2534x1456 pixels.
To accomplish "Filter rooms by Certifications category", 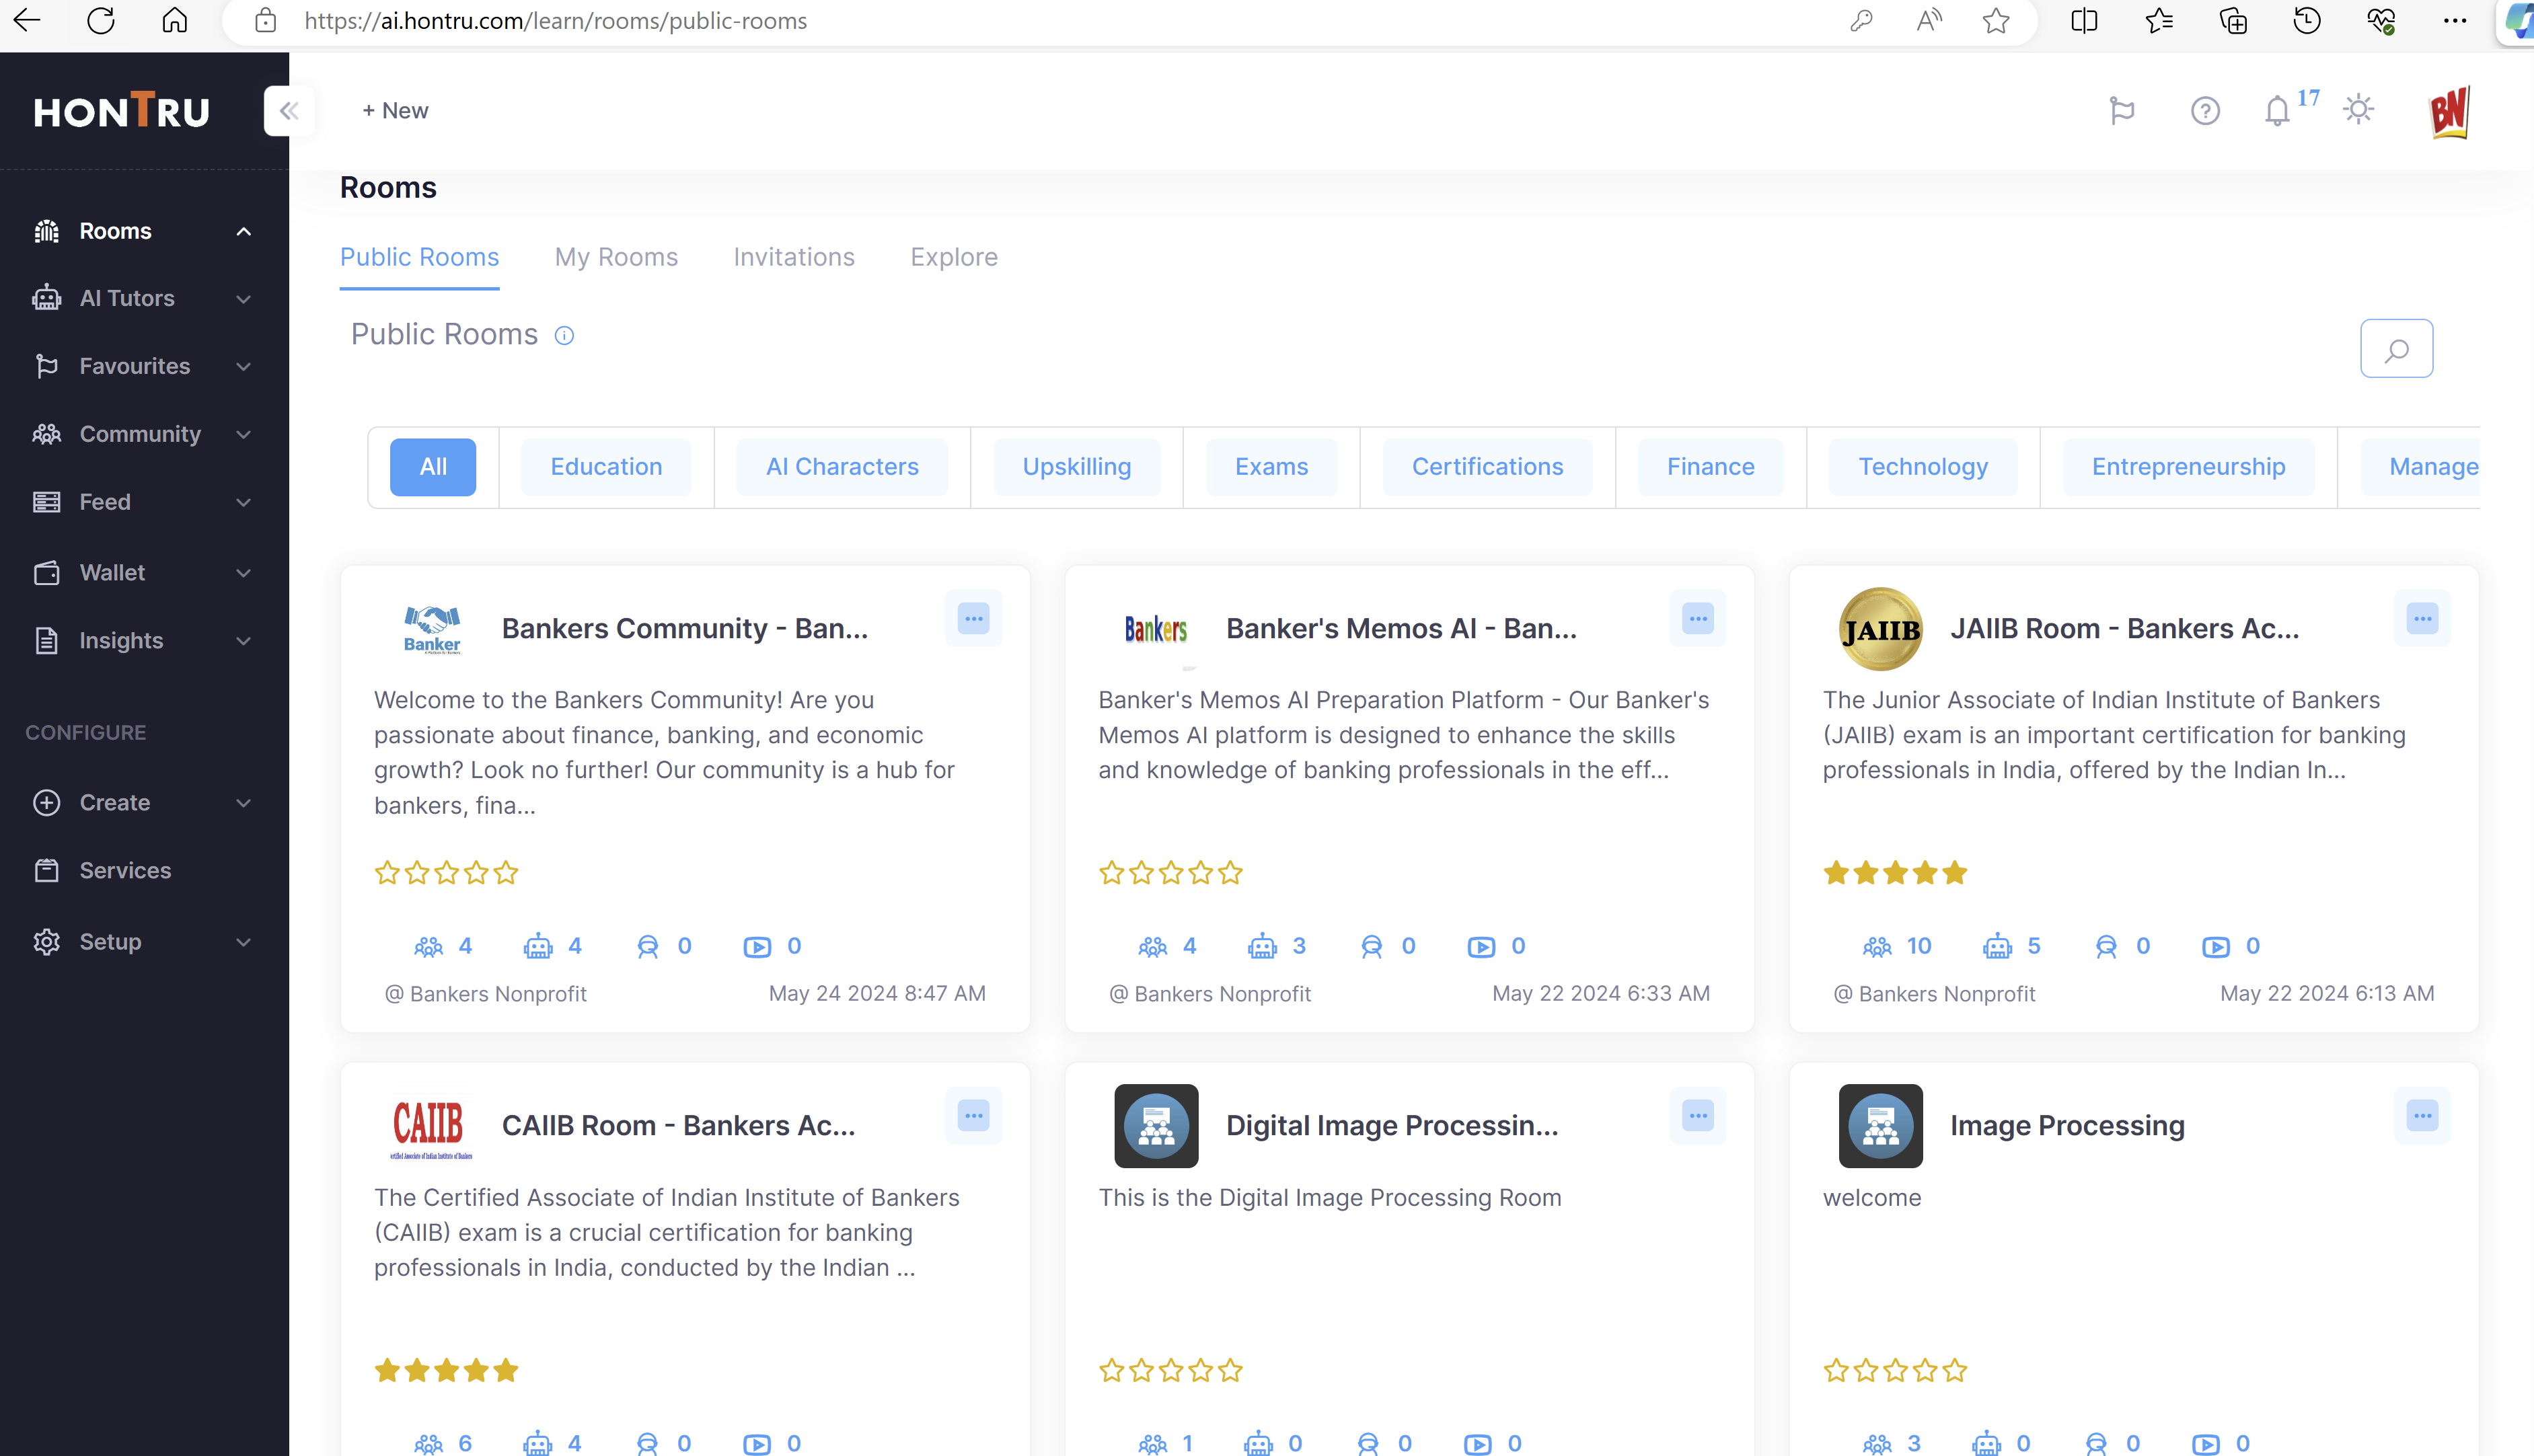I will 1487,467.
